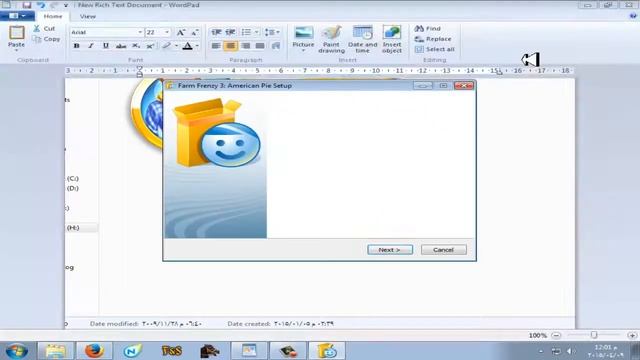Open Find in the Editing group
Screen dimensions: 640x360
428,29
